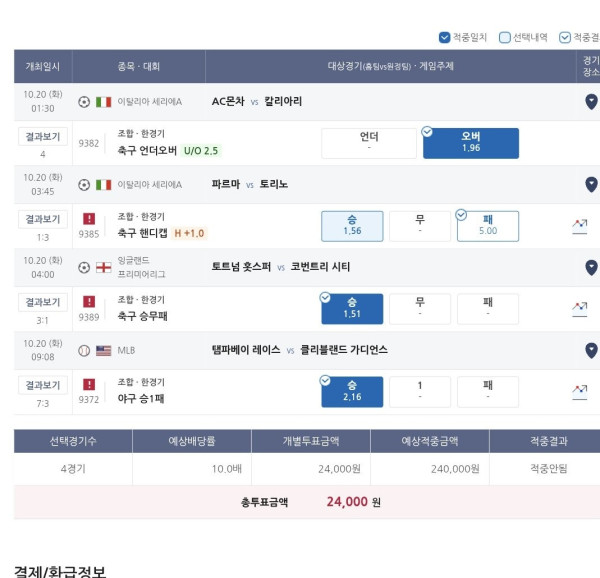The height and width of the screenshot is (578, 600).
Task: Click team name AC몬차
Action: [228, 101]
